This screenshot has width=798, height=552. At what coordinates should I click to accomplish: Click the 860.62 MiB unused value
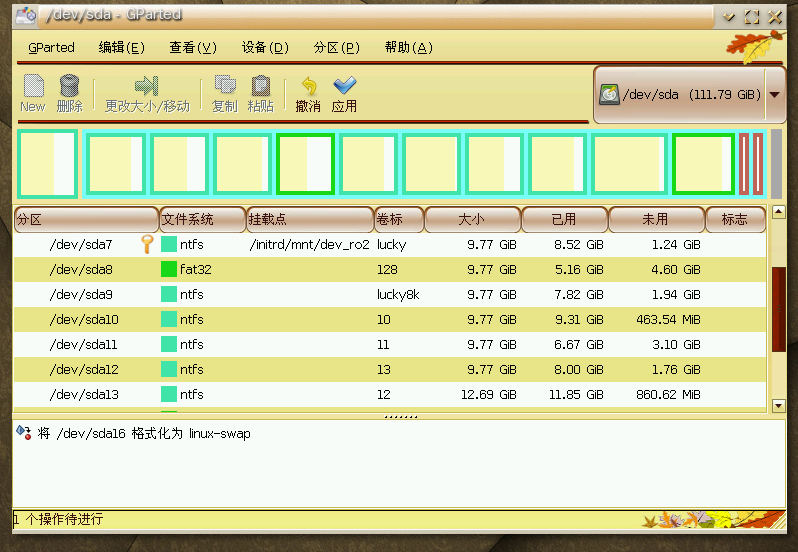[x=668, y=394]
